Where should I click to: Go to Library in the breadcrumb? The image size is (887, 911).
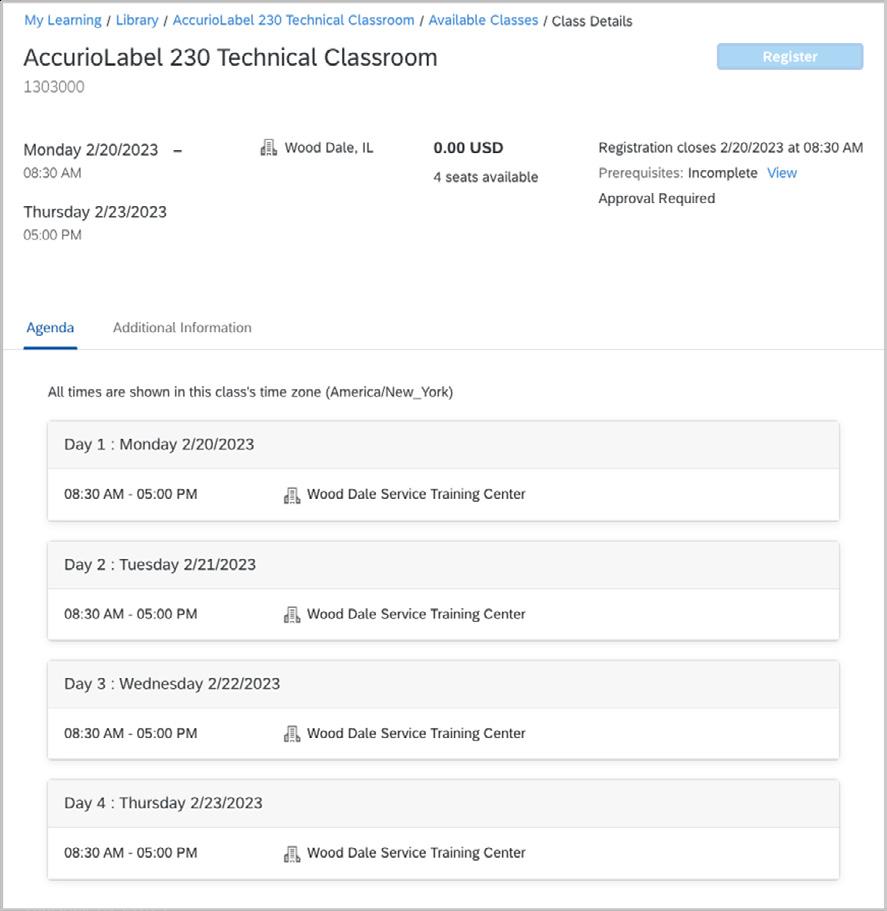[x=137, y=20]
